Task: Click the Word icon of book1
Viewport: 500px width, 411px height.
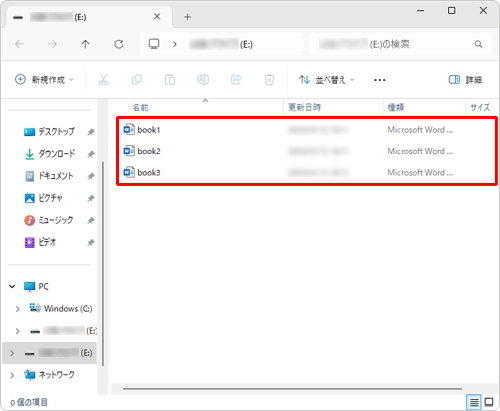Action: coord(129,129)
